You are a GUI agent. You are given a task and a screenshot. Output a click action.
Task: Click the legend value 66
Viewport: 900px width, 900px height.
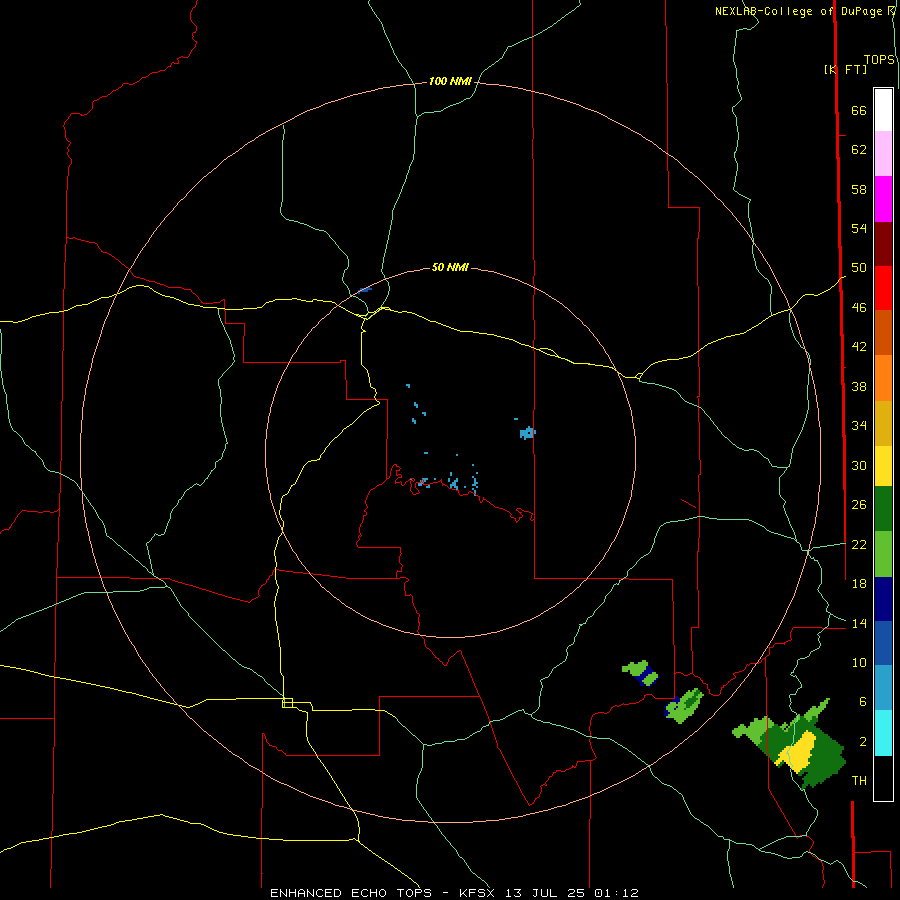click(859, 110)
